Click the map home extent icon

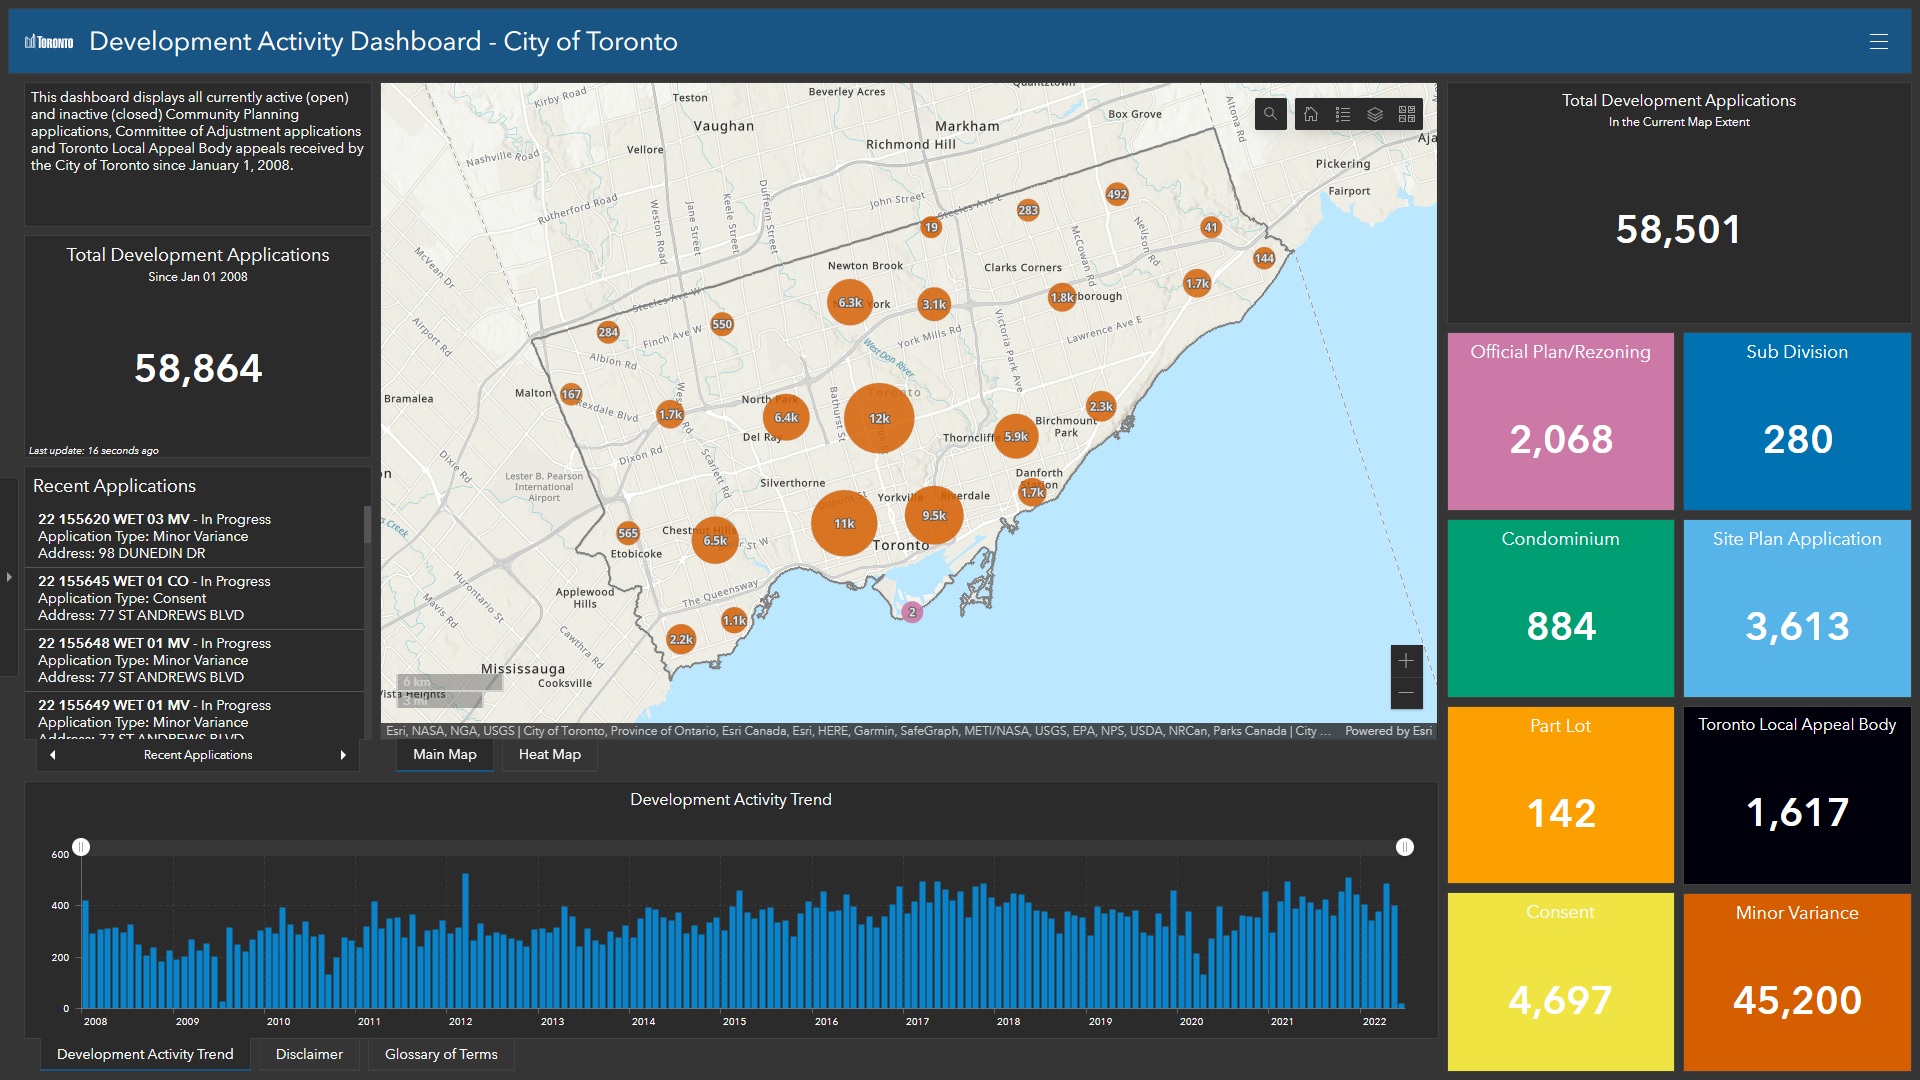[x=1311, y=114]
